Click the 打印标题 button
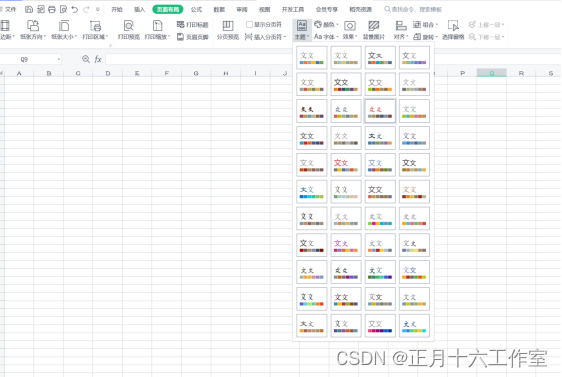Viewport: 562px width, 377px height. [192, 24]
